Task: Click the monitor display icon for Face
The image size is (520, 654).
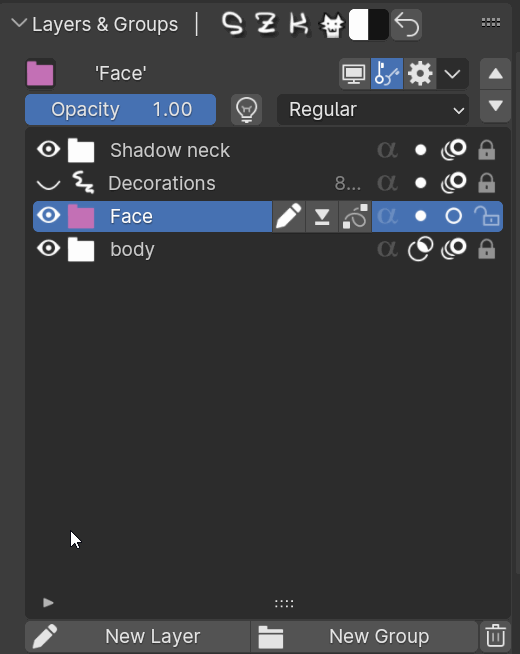Action: coord(354,74)
